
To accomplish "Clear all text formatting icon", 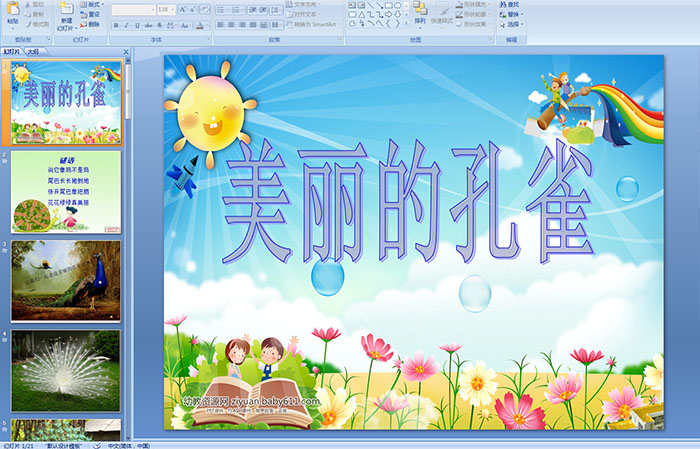I will coord(205,9).
